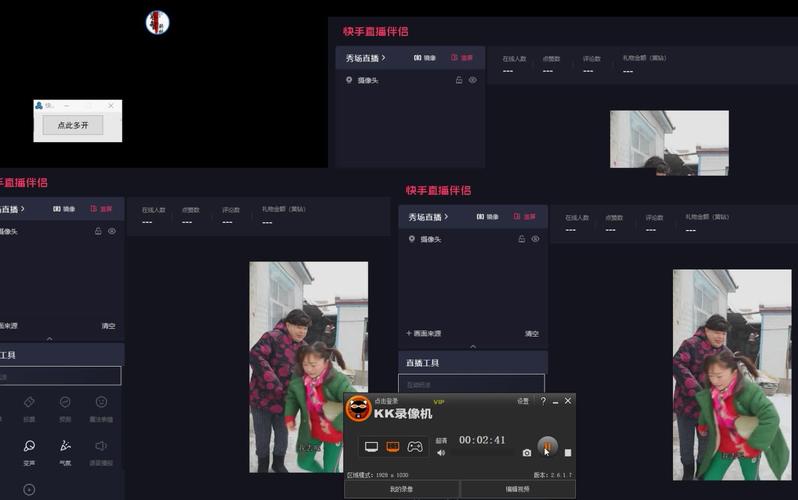Viewport: 798px width, 500px height.
Task: Toggle 摄像头 eye visibility in top window
Action: click(x=473, y=80)
